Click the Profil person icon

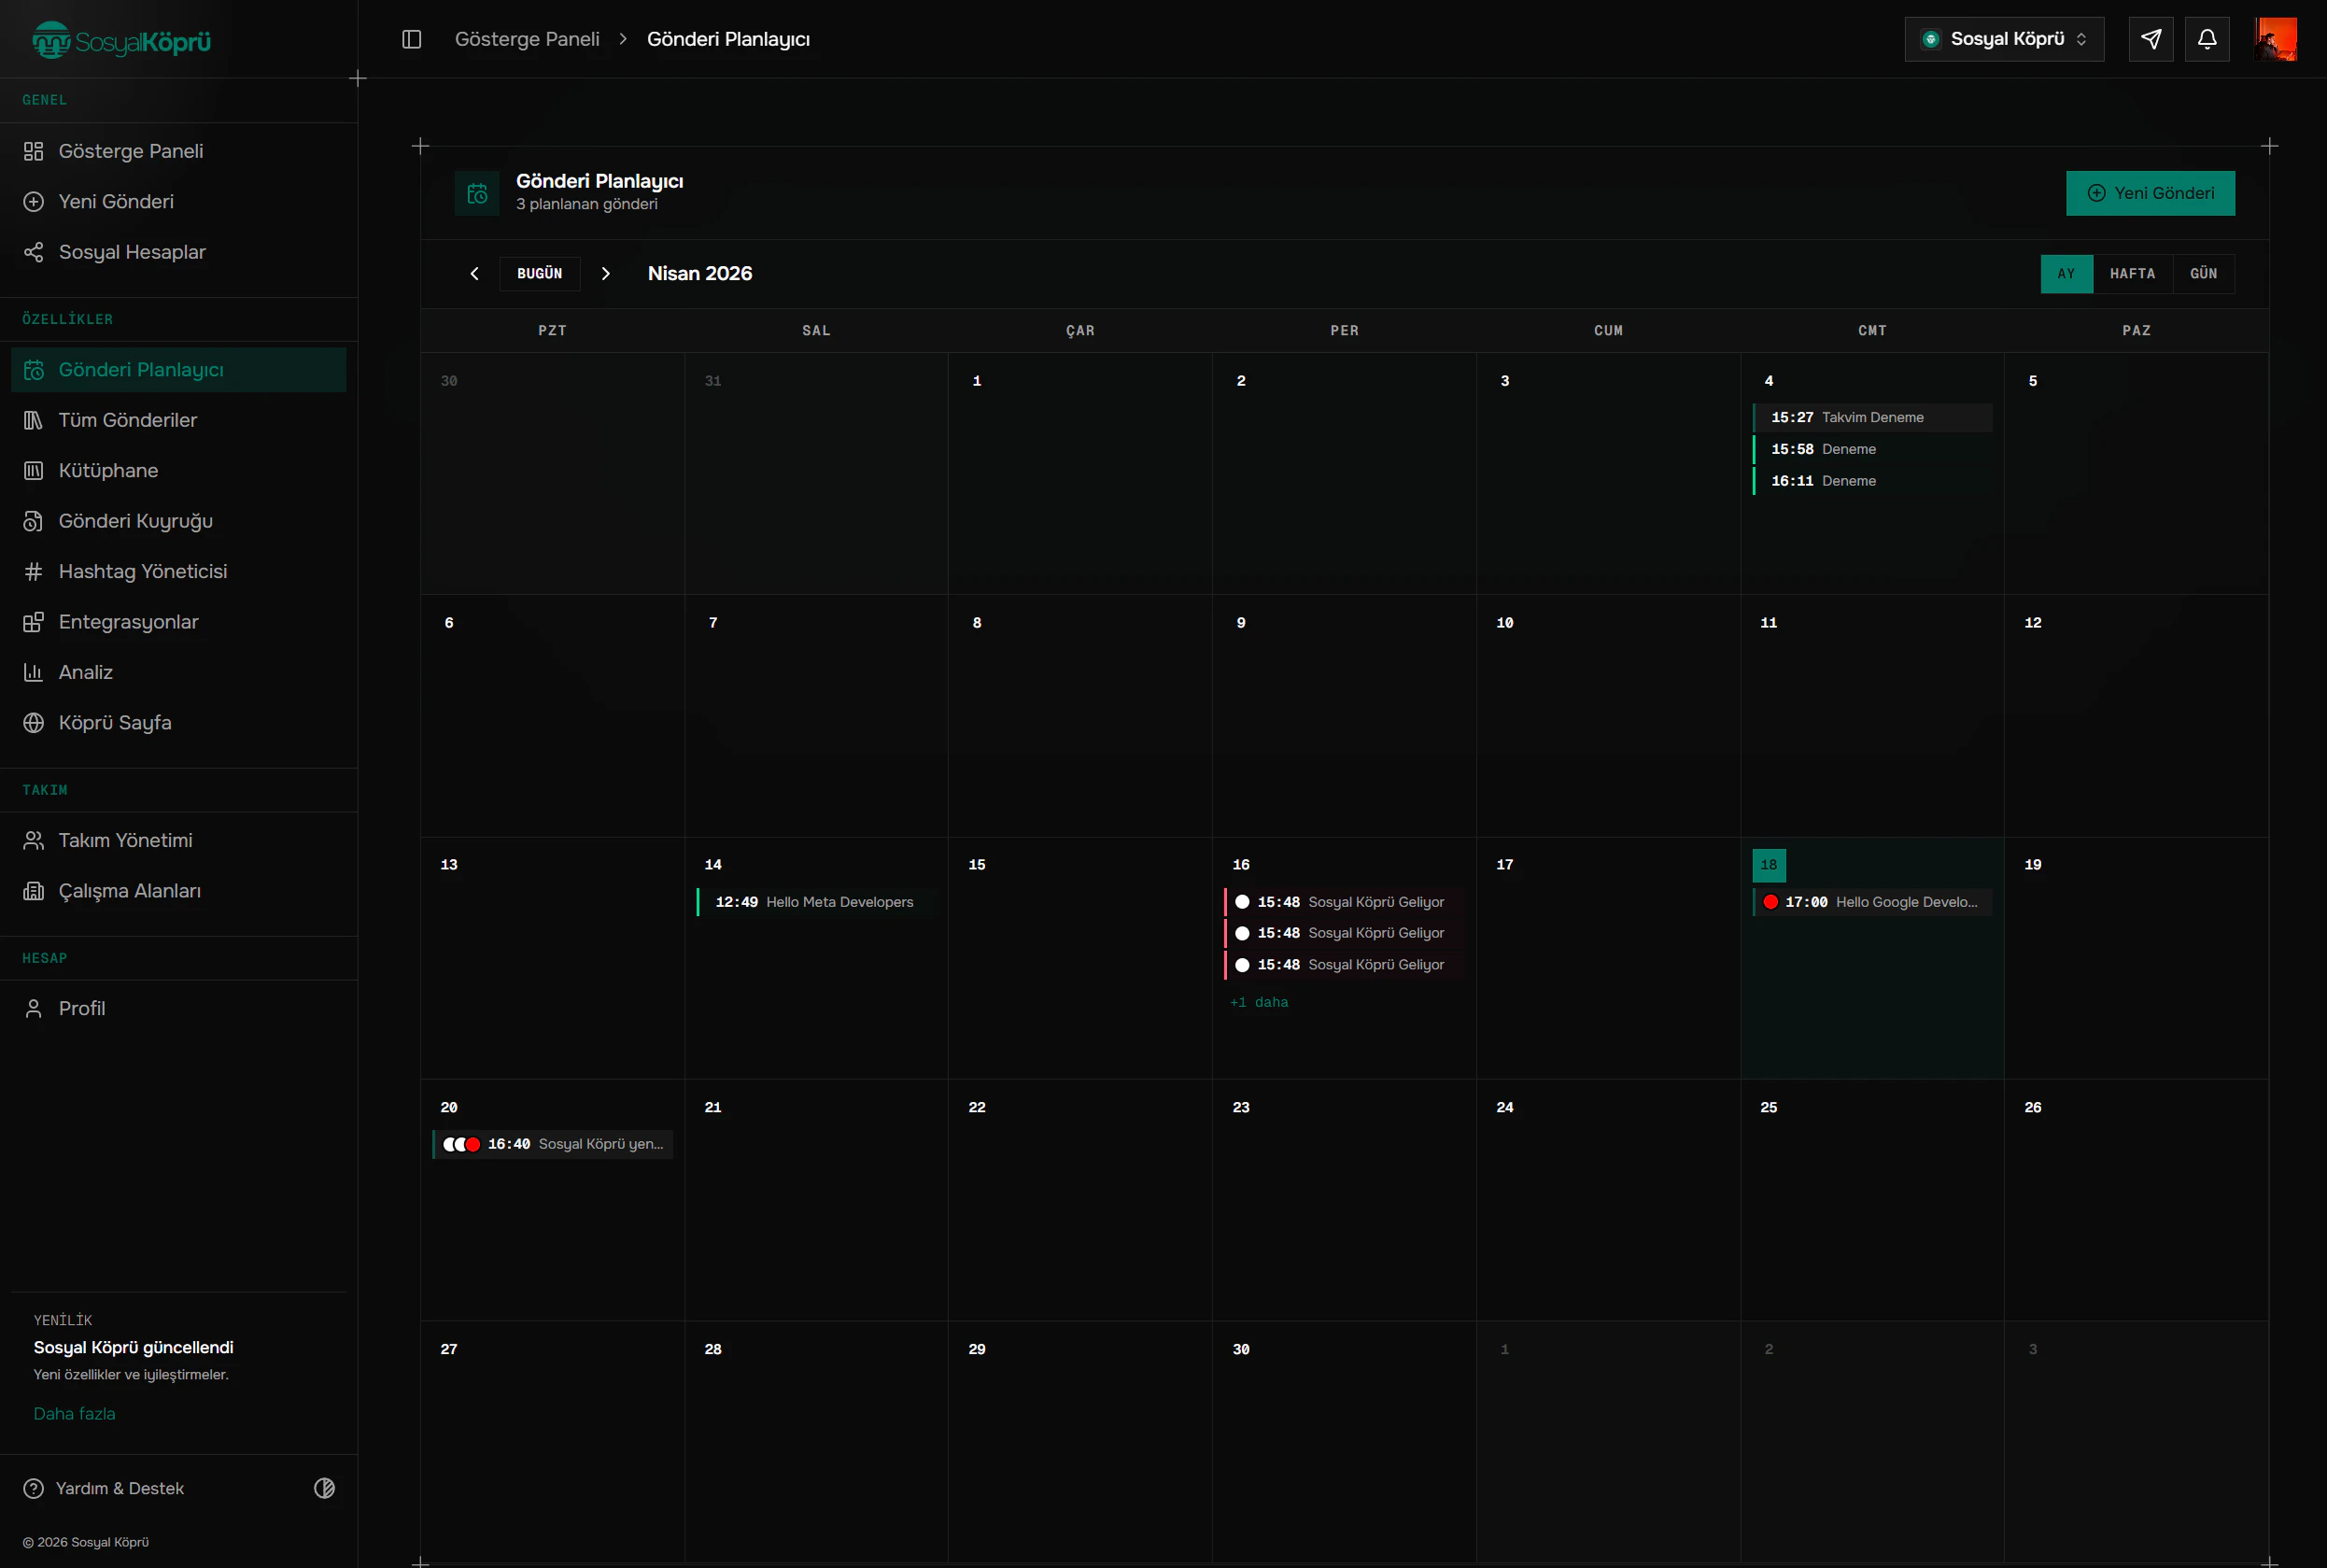pos(34,1008)
